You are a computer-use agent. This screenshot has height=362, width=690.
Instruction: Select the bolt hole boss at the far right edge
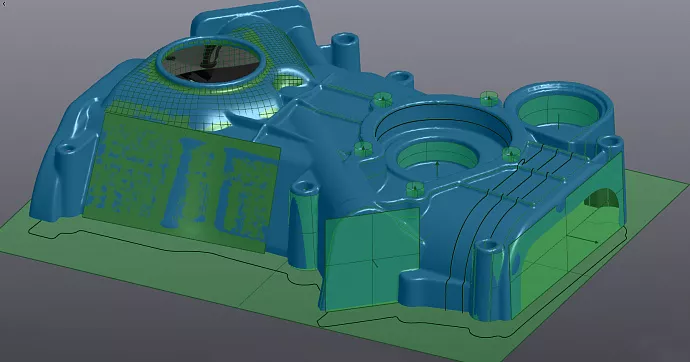[x=611, y=144]
